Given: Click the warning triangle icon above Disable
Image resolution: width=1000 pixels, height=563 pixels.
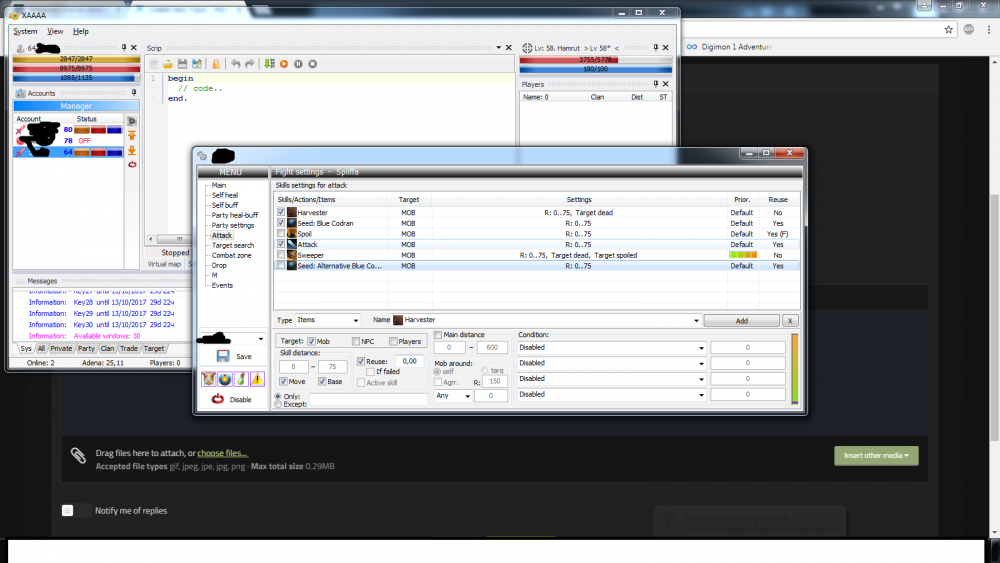Looking at the screenshot, I should (x=257, y=378).
